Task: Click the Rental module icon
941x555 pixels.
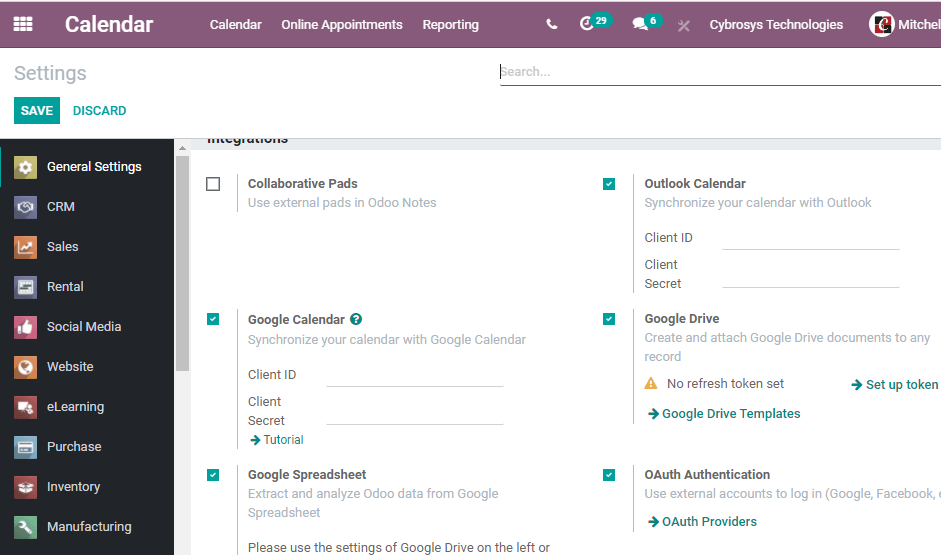Action: pos(25,287)
